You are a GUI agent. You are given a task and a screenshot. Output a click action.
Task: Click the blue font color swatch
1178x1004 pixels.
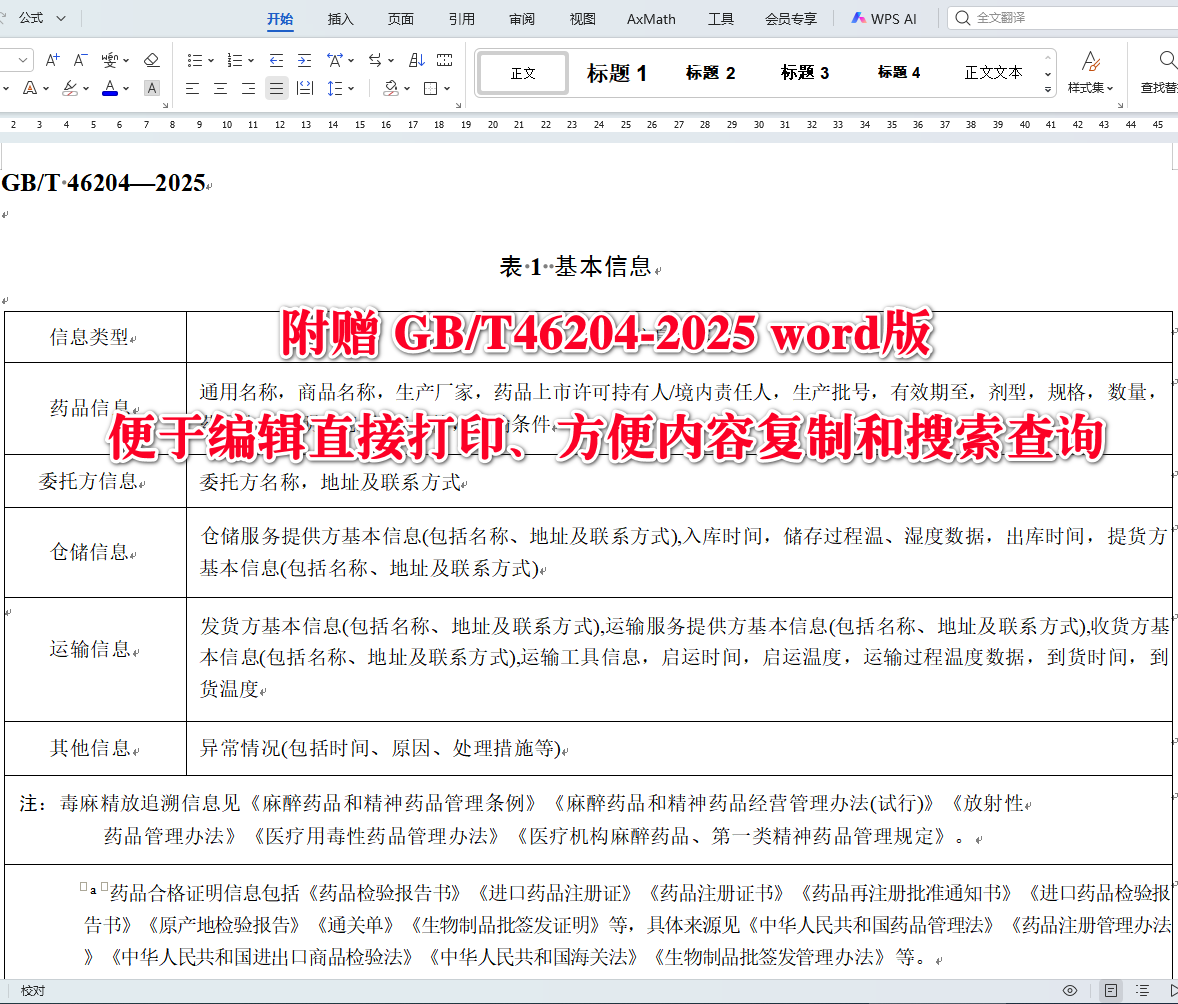(110, 93)
